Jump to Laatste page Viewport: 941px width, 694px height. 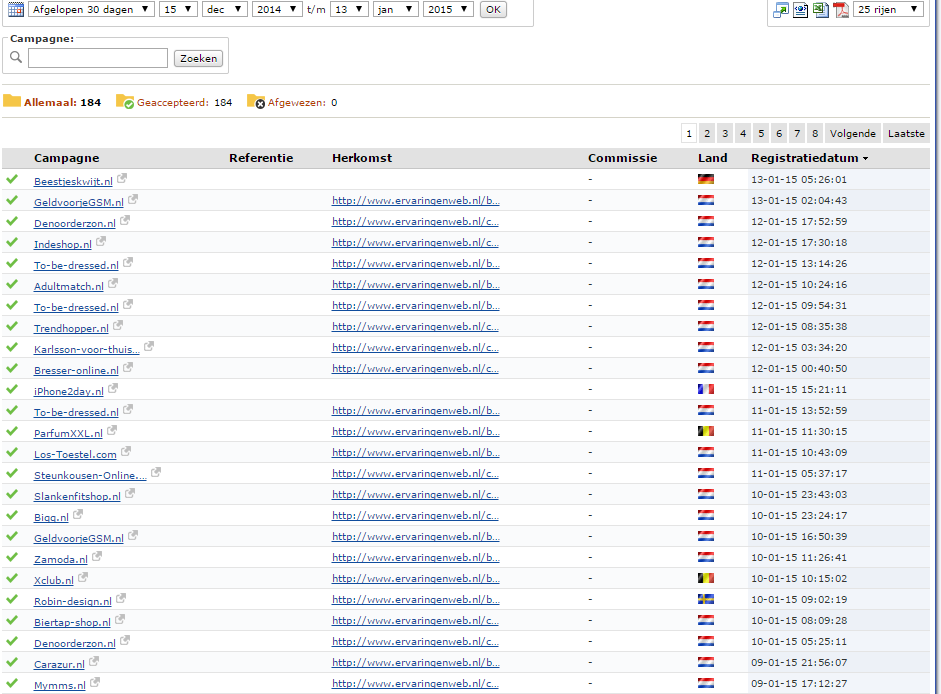906,133
